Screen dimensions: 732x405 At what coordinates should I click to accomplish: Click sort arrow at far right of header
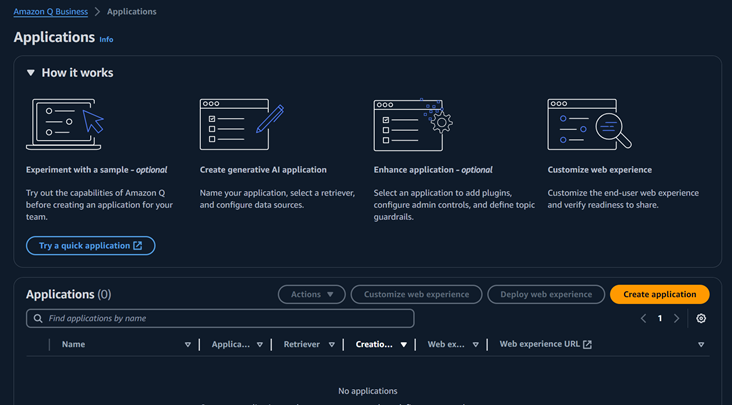[701, 344]
